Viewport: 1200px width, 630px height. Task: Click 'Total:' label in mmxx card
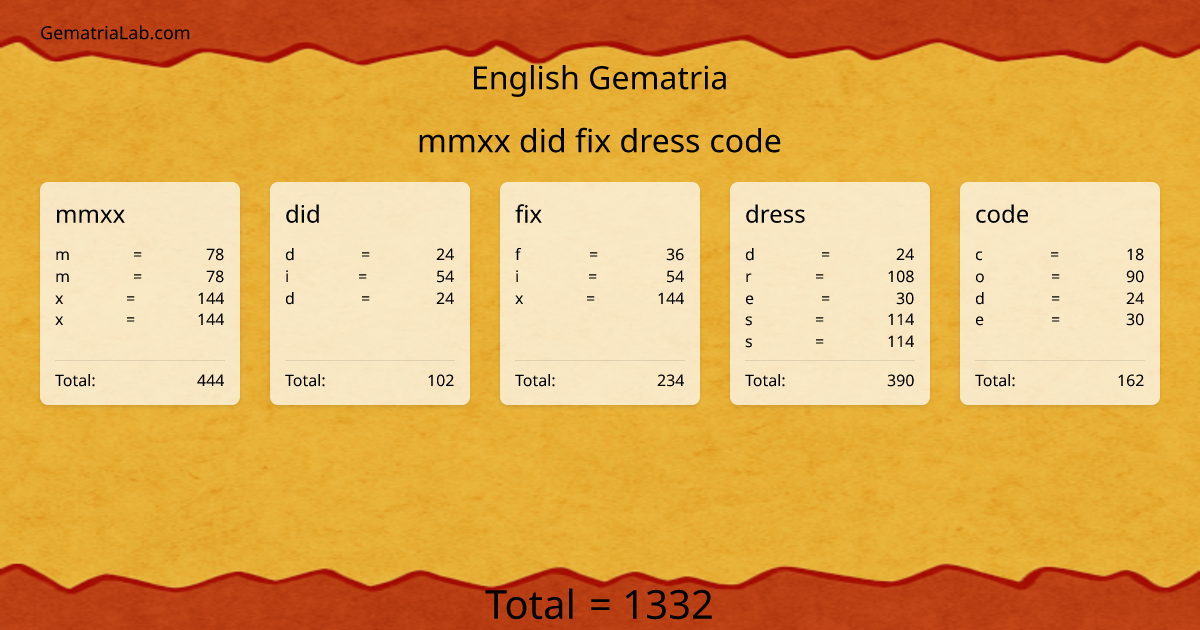coord(75,380)
